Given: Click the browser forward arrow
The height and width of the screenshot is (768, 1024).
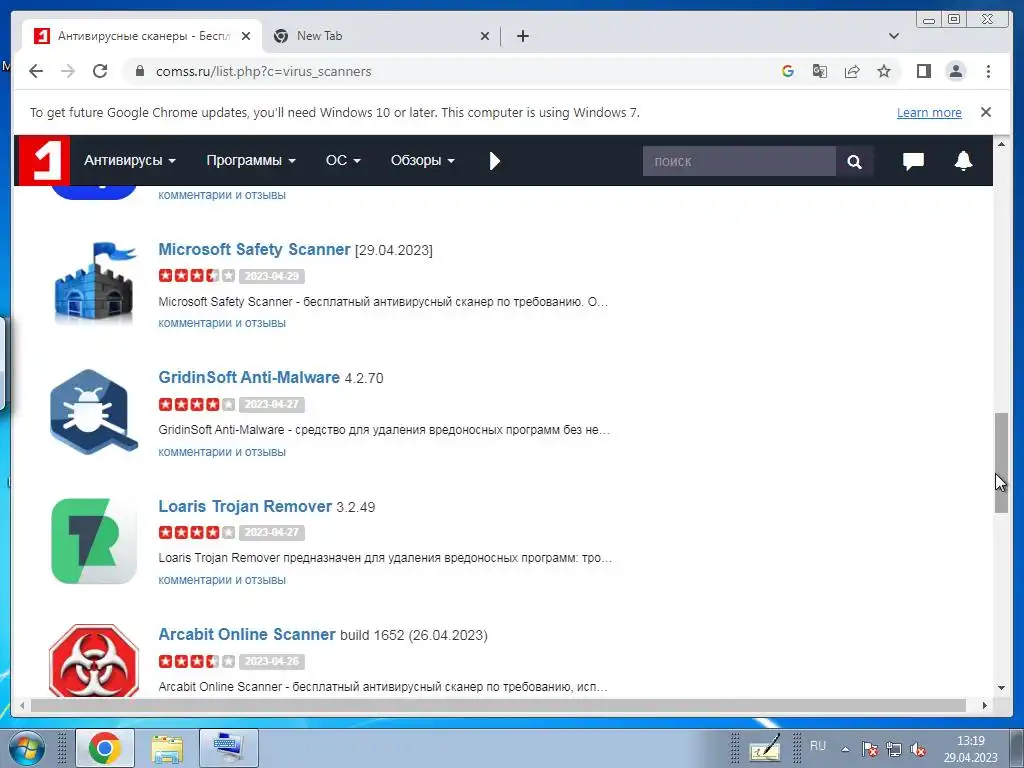Looking at the screenshot, I should click(x=68, y=71).
